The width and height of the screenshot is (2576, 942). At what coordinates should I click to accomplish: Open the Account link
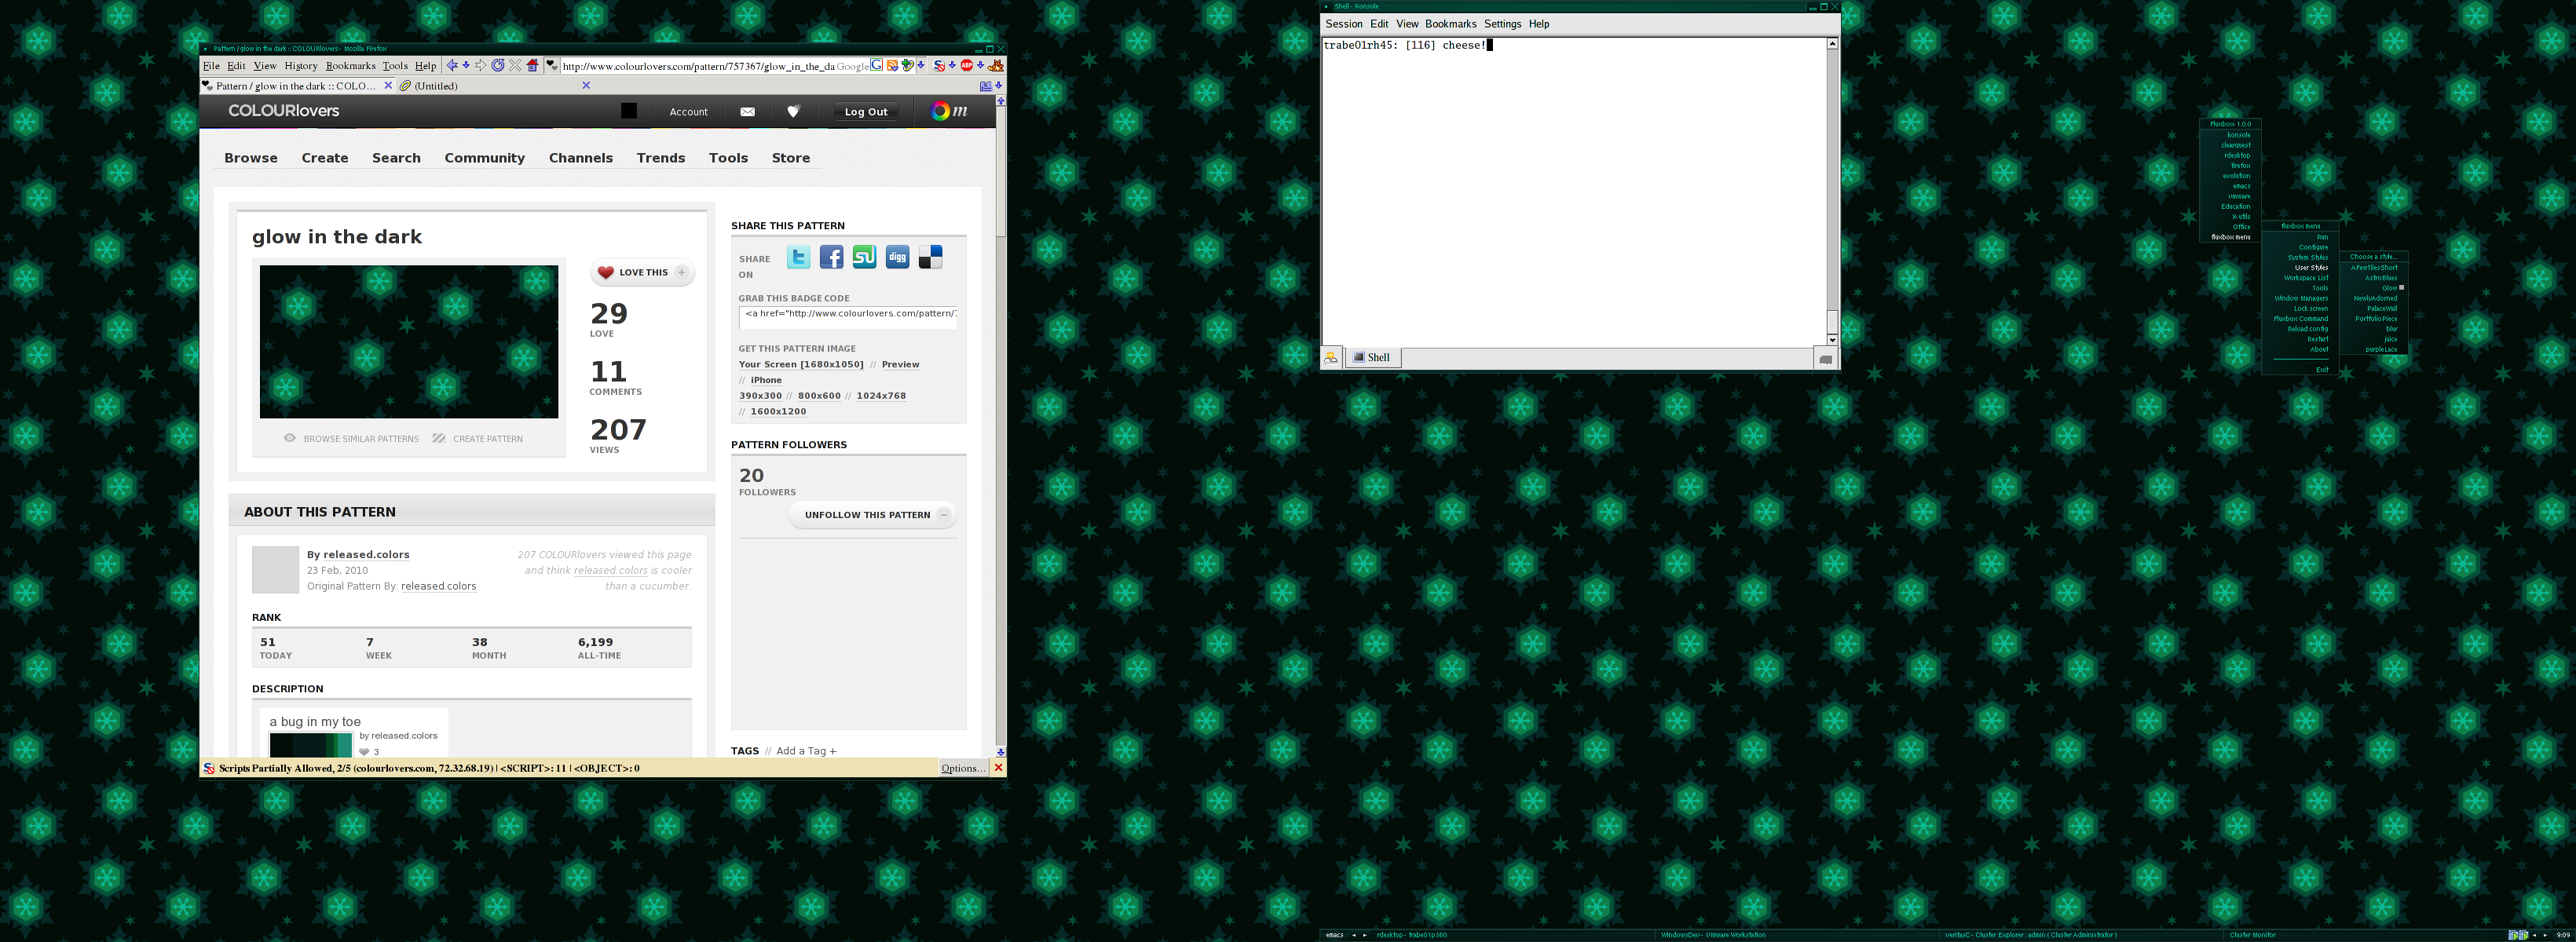688,112
